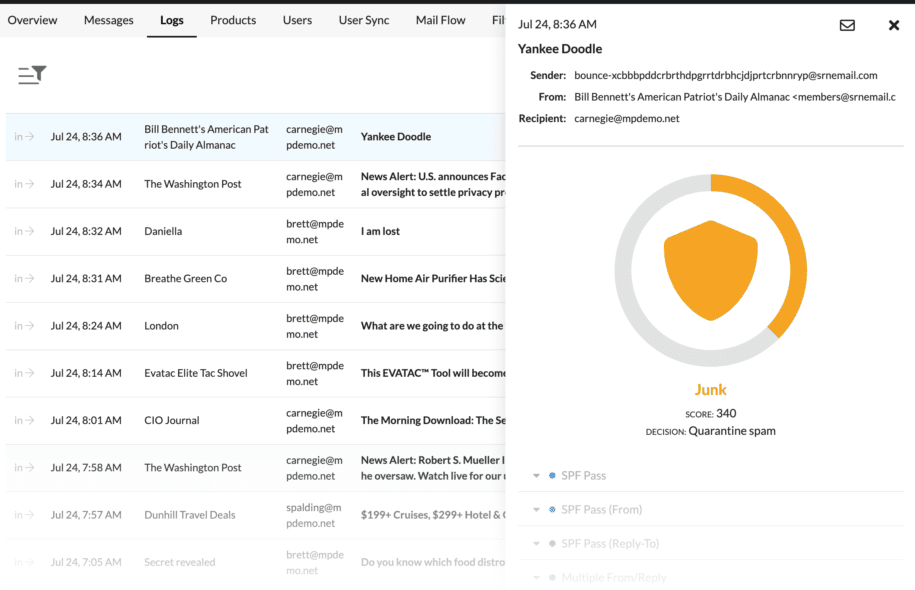The image size is (915, 590).
Task: Open the Users tab
Action: [x=297, y=20]
